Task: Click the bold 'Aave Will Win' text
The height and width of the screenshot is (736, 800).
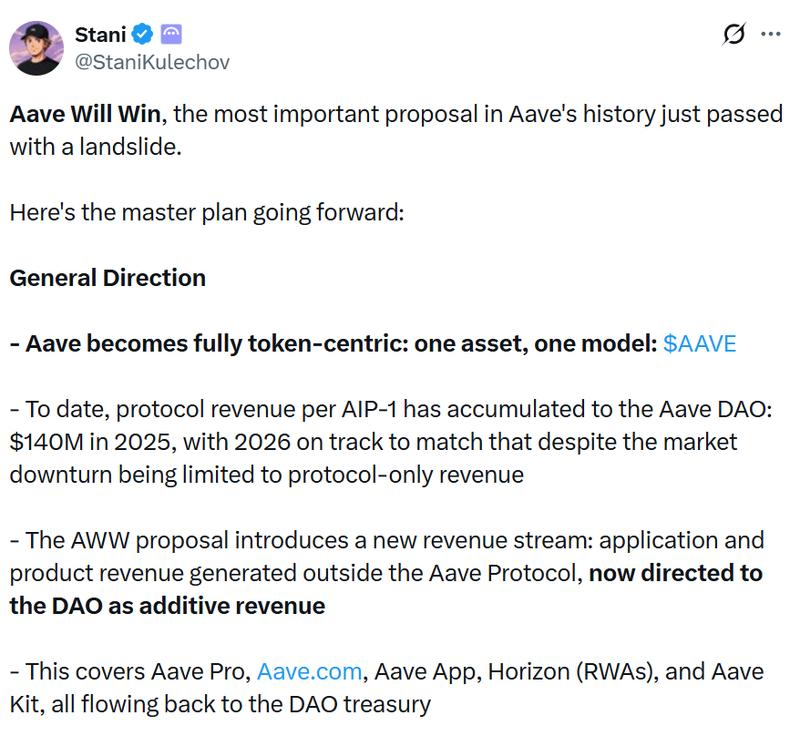Action: [86, 113]
